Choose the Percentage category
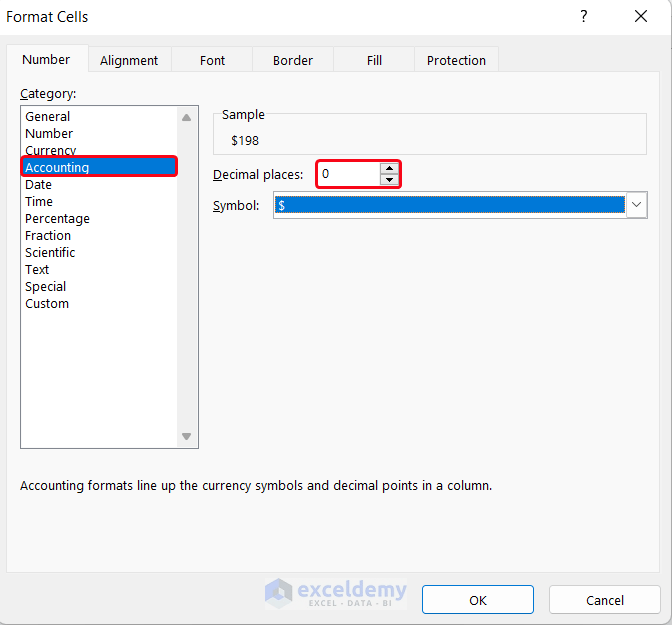672x625 pixels. tap(99, 219)
